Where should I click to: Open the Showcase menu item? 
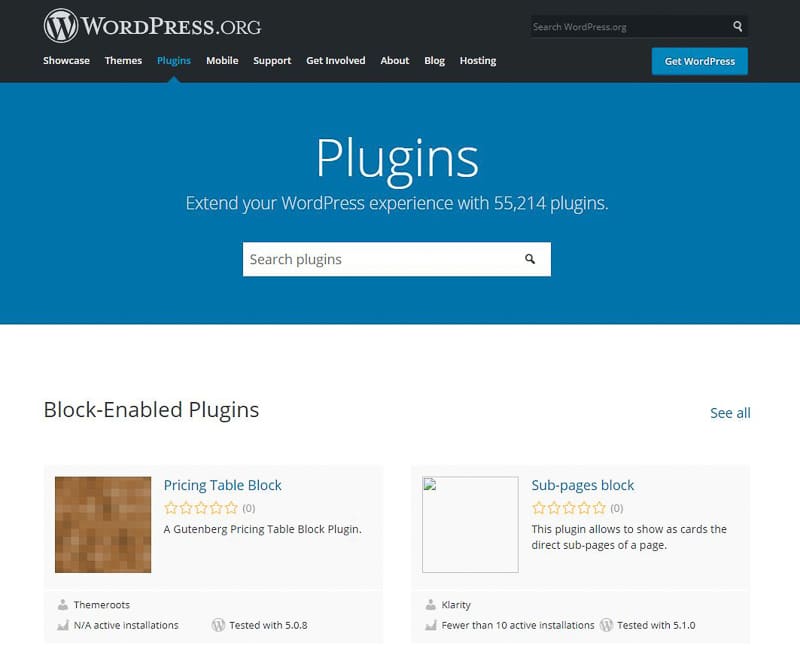click(66, 61)
